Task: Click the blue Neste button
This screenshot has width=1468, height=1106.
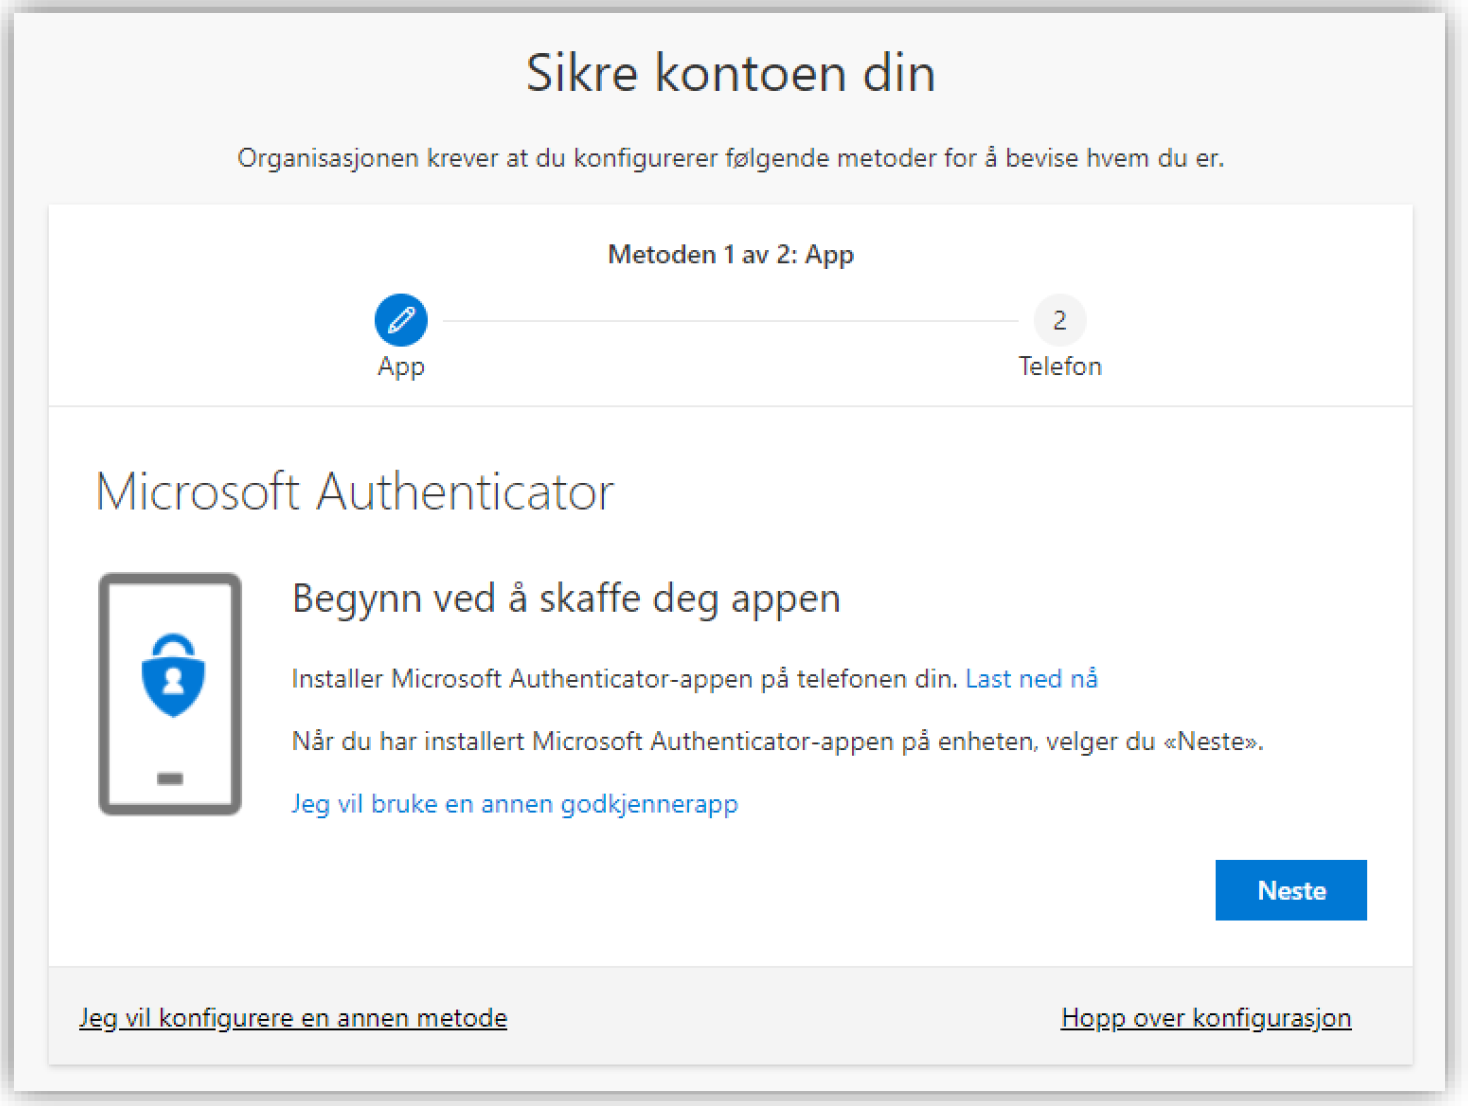Action: tap(1291, 890)
